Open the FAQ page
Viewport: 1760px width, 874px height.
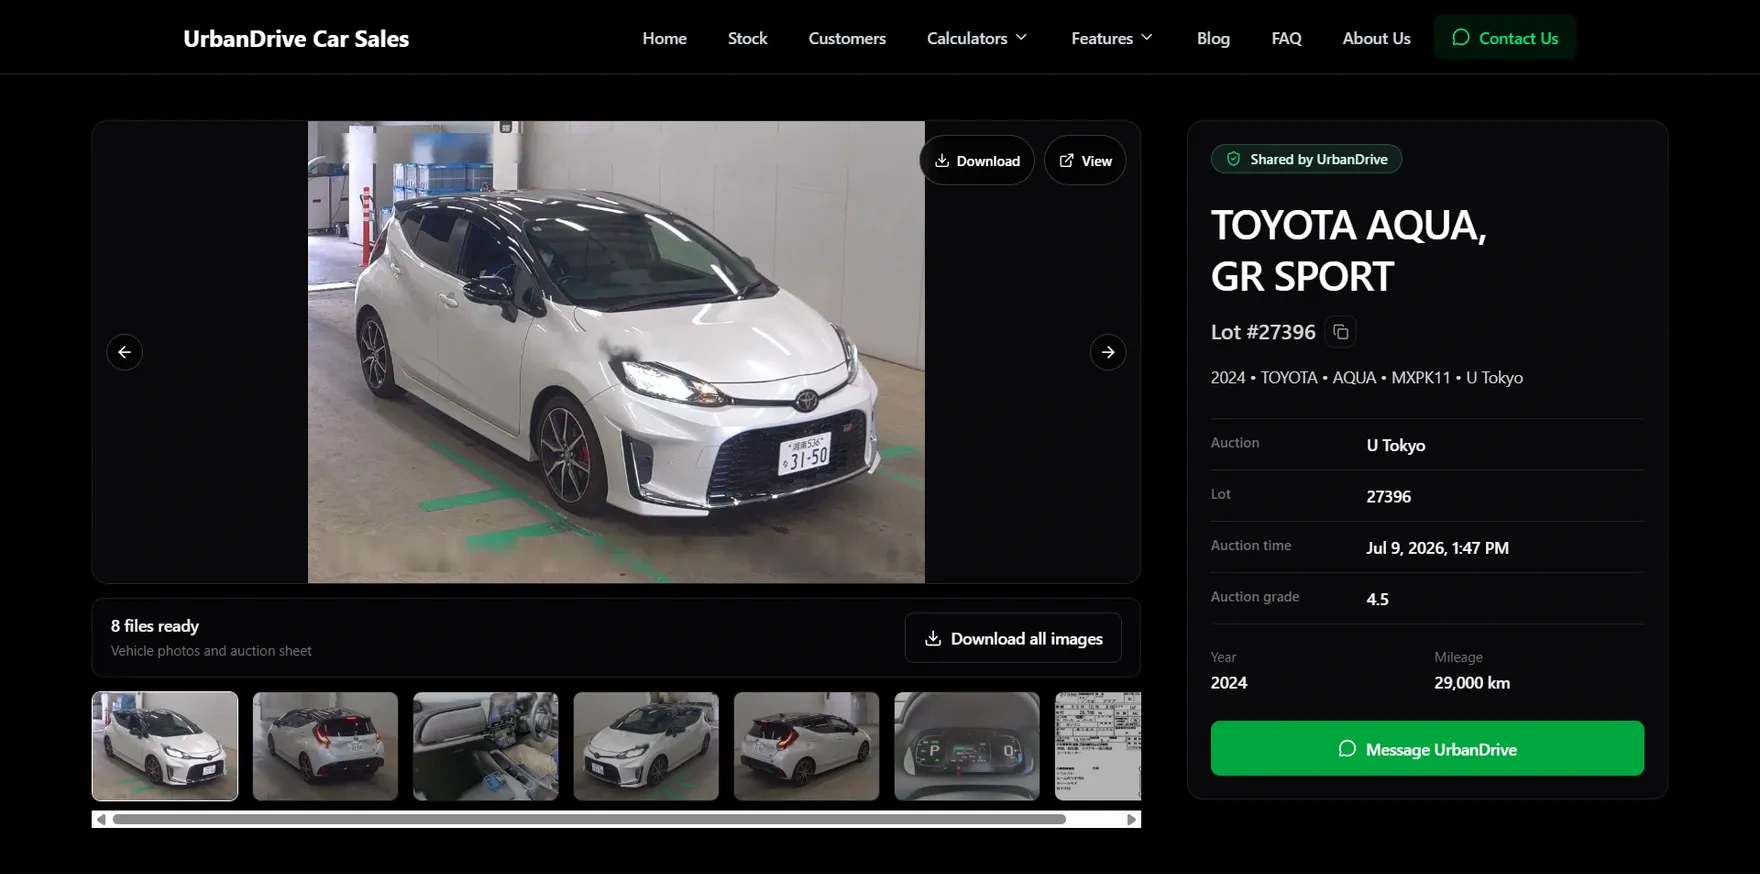pos(1286,38)
